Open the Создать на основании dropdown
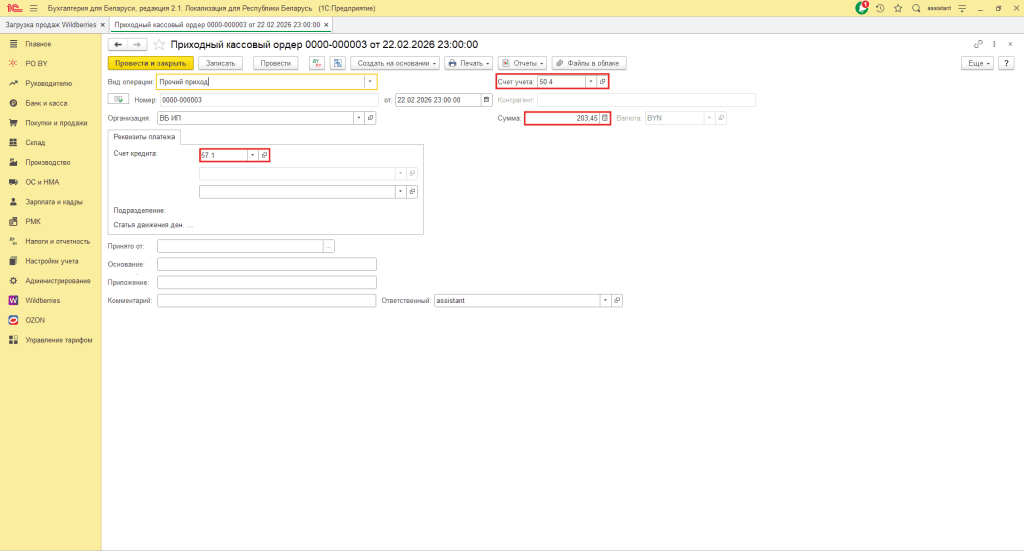The height and width of the screenshot is (551, 1024). click(x=395, y=63)
